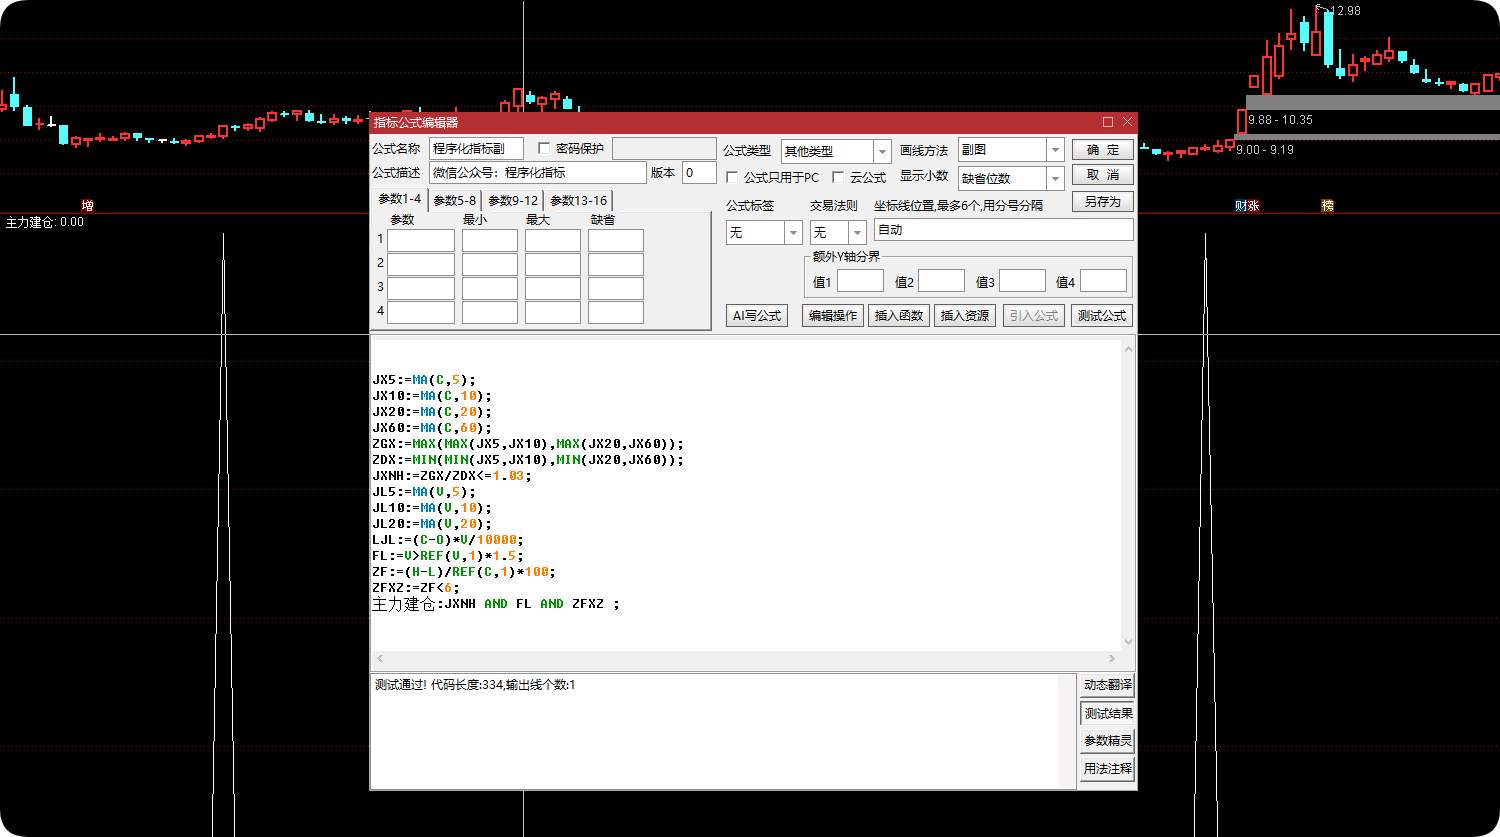Expand the 交易法则 dropdown
1500x837 pixels.
tap(857, 232)
